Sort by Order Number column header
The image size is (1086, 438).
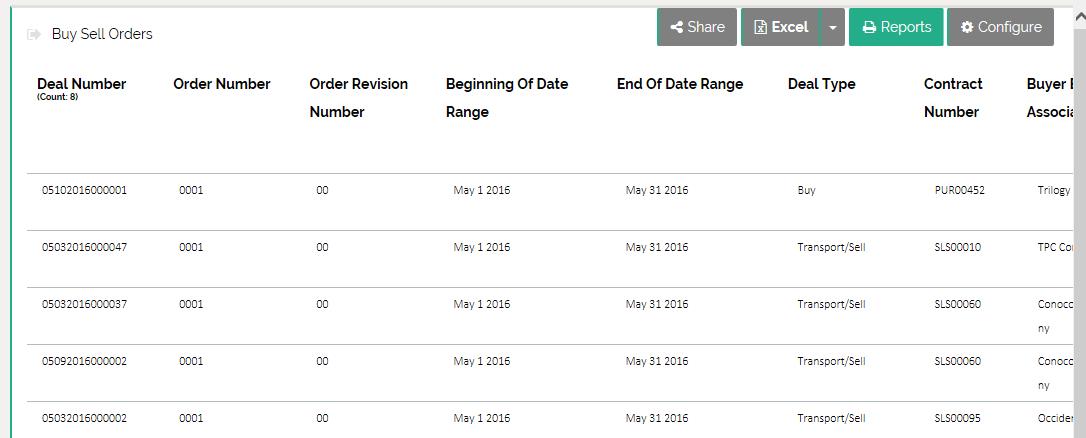pyautogui.click(x=221, y=84)
